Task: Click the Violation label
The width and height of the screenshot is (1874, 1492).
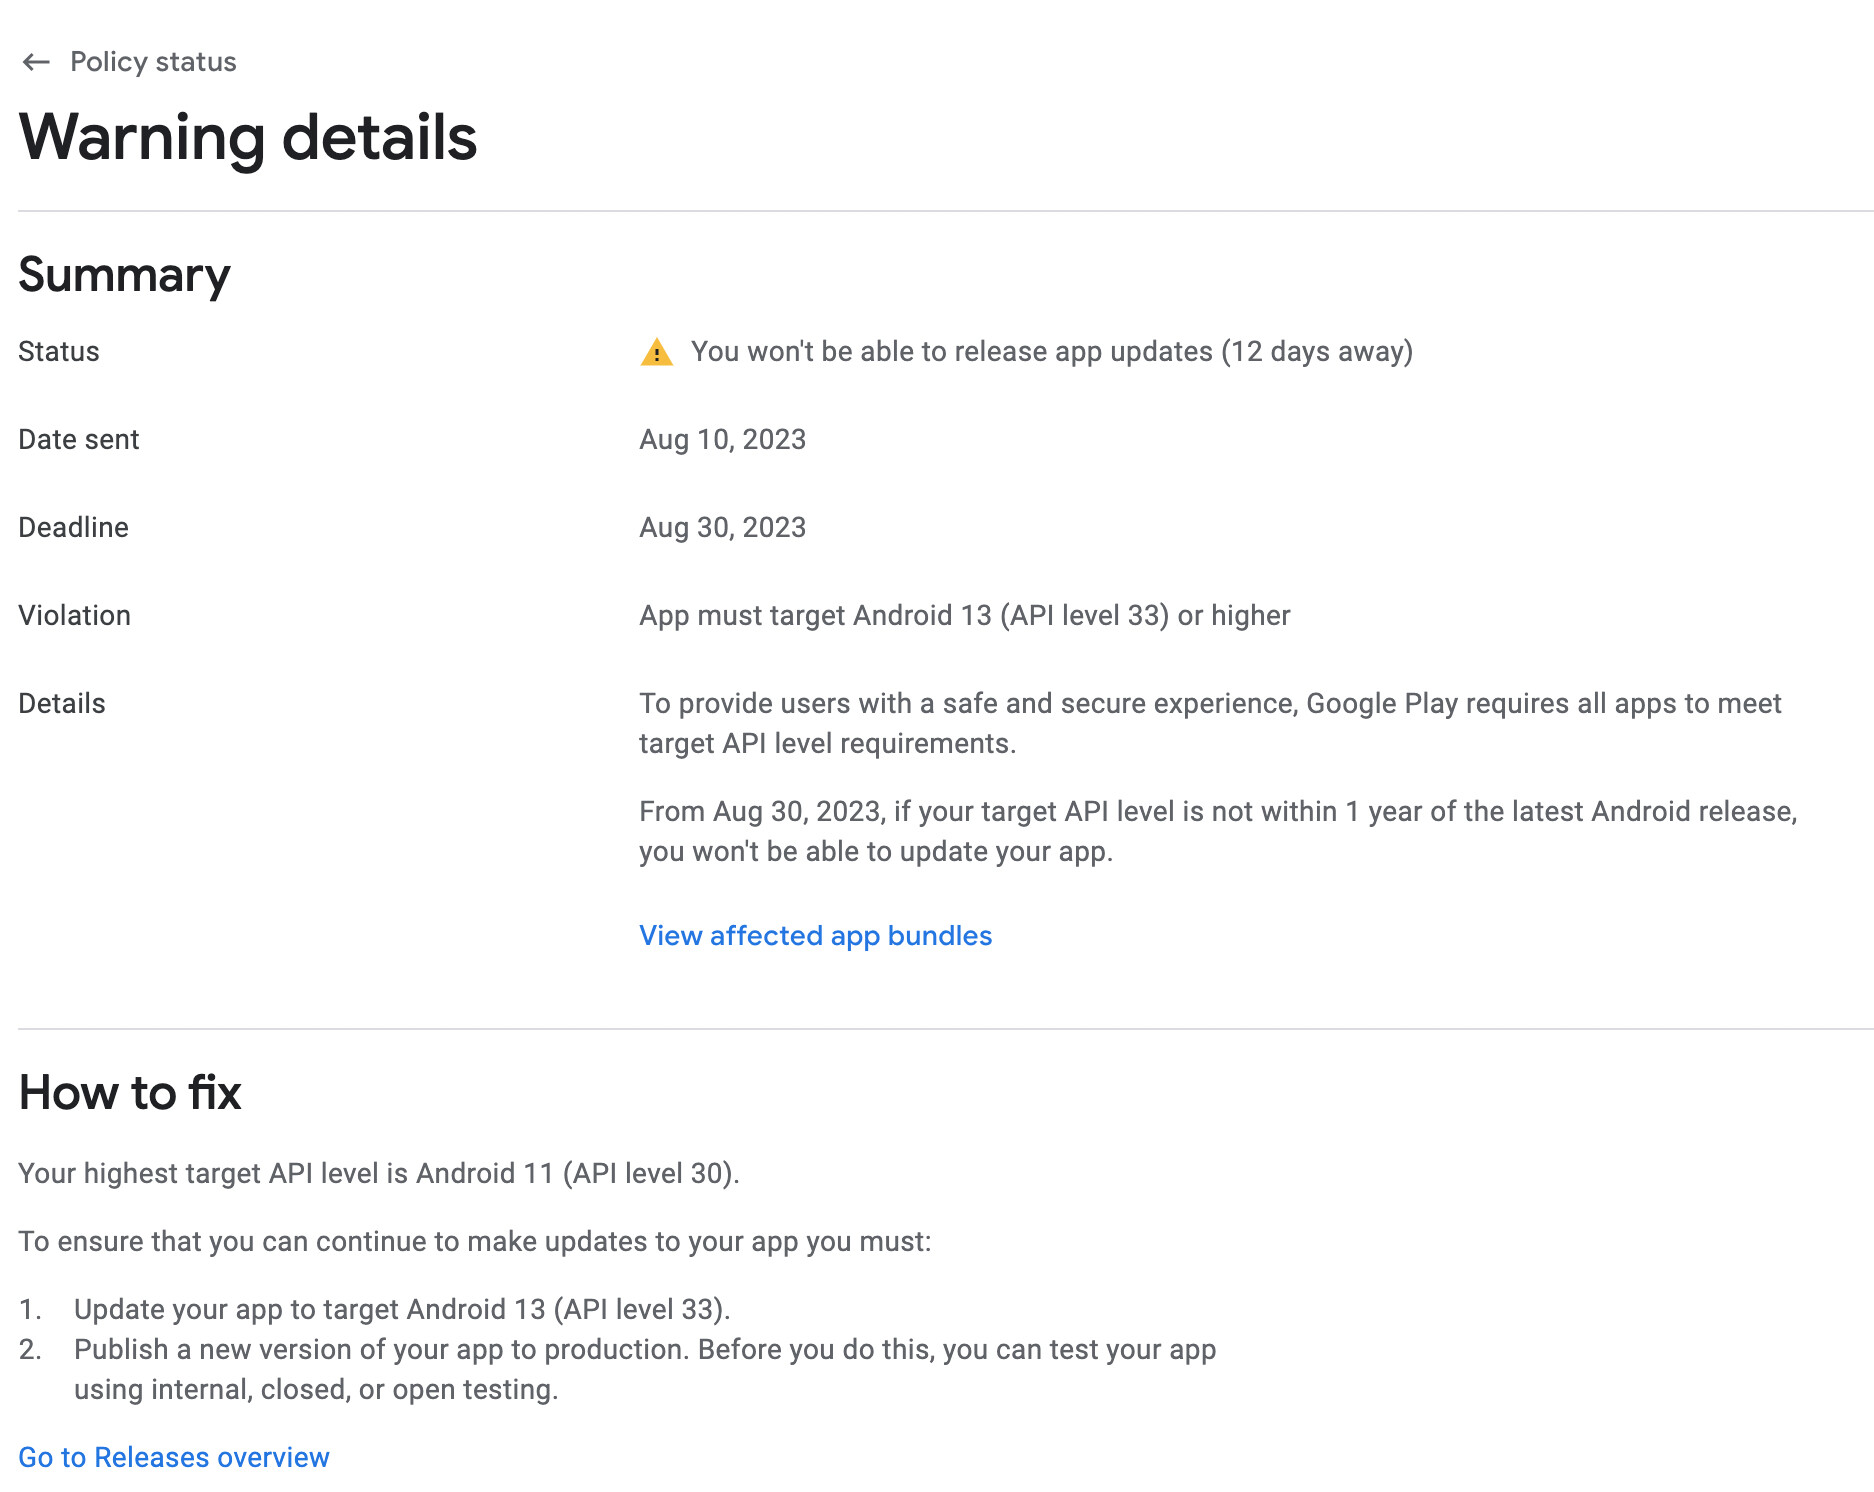Action: click(75, 616)
